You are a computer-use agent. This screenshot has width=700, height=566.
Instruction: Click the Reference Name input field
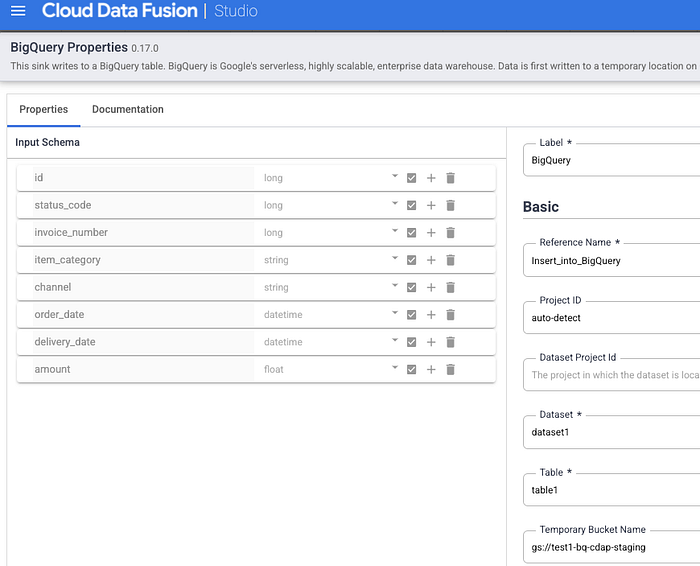pyautogui.click(x=612, y=261)
